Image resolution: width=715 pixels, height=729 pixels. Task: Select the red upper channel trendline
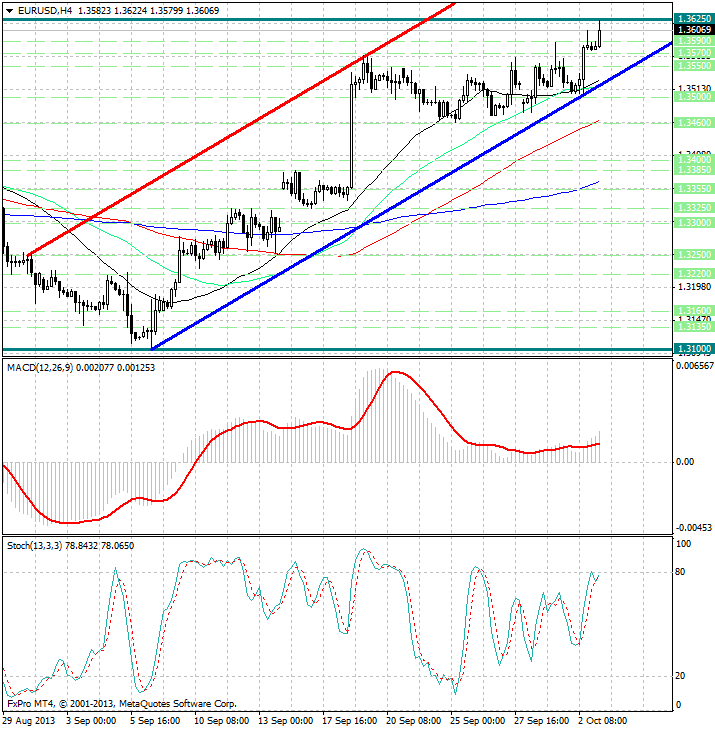(242, 130)
